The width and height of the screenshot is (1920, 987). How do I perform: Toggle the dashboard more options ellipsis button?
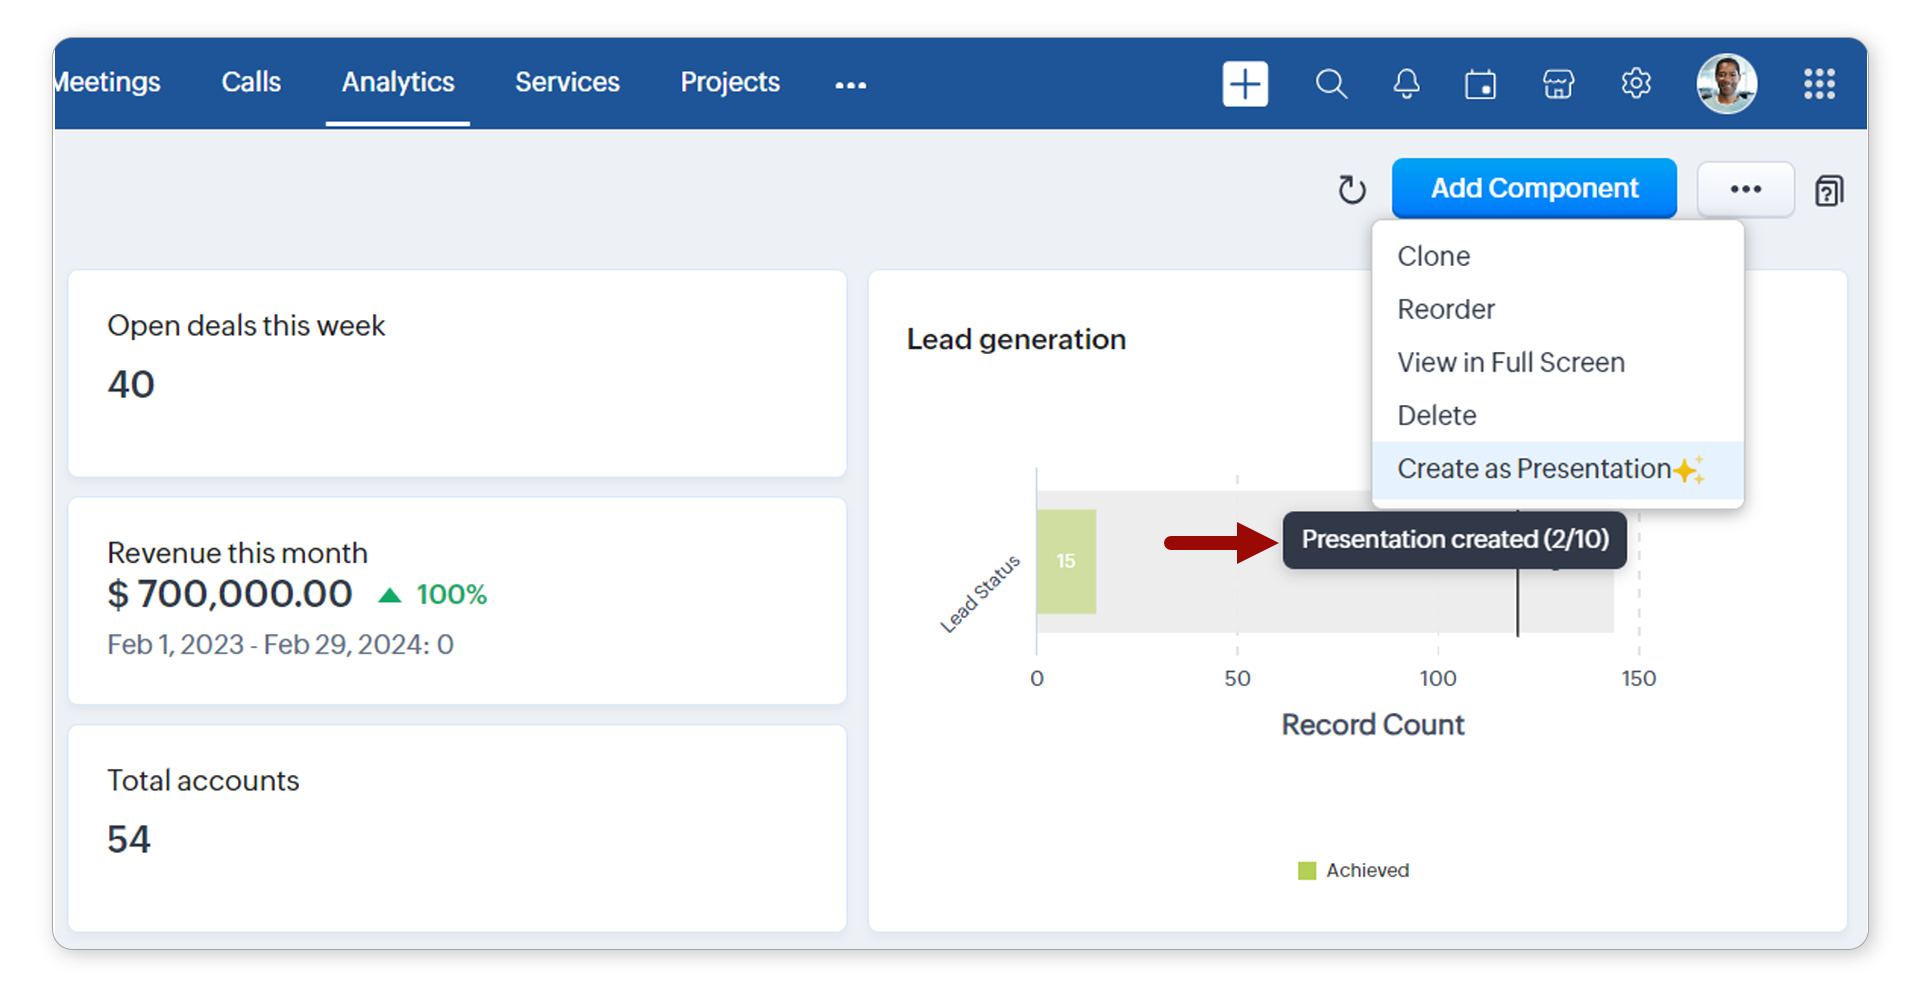pos(1745,189)
